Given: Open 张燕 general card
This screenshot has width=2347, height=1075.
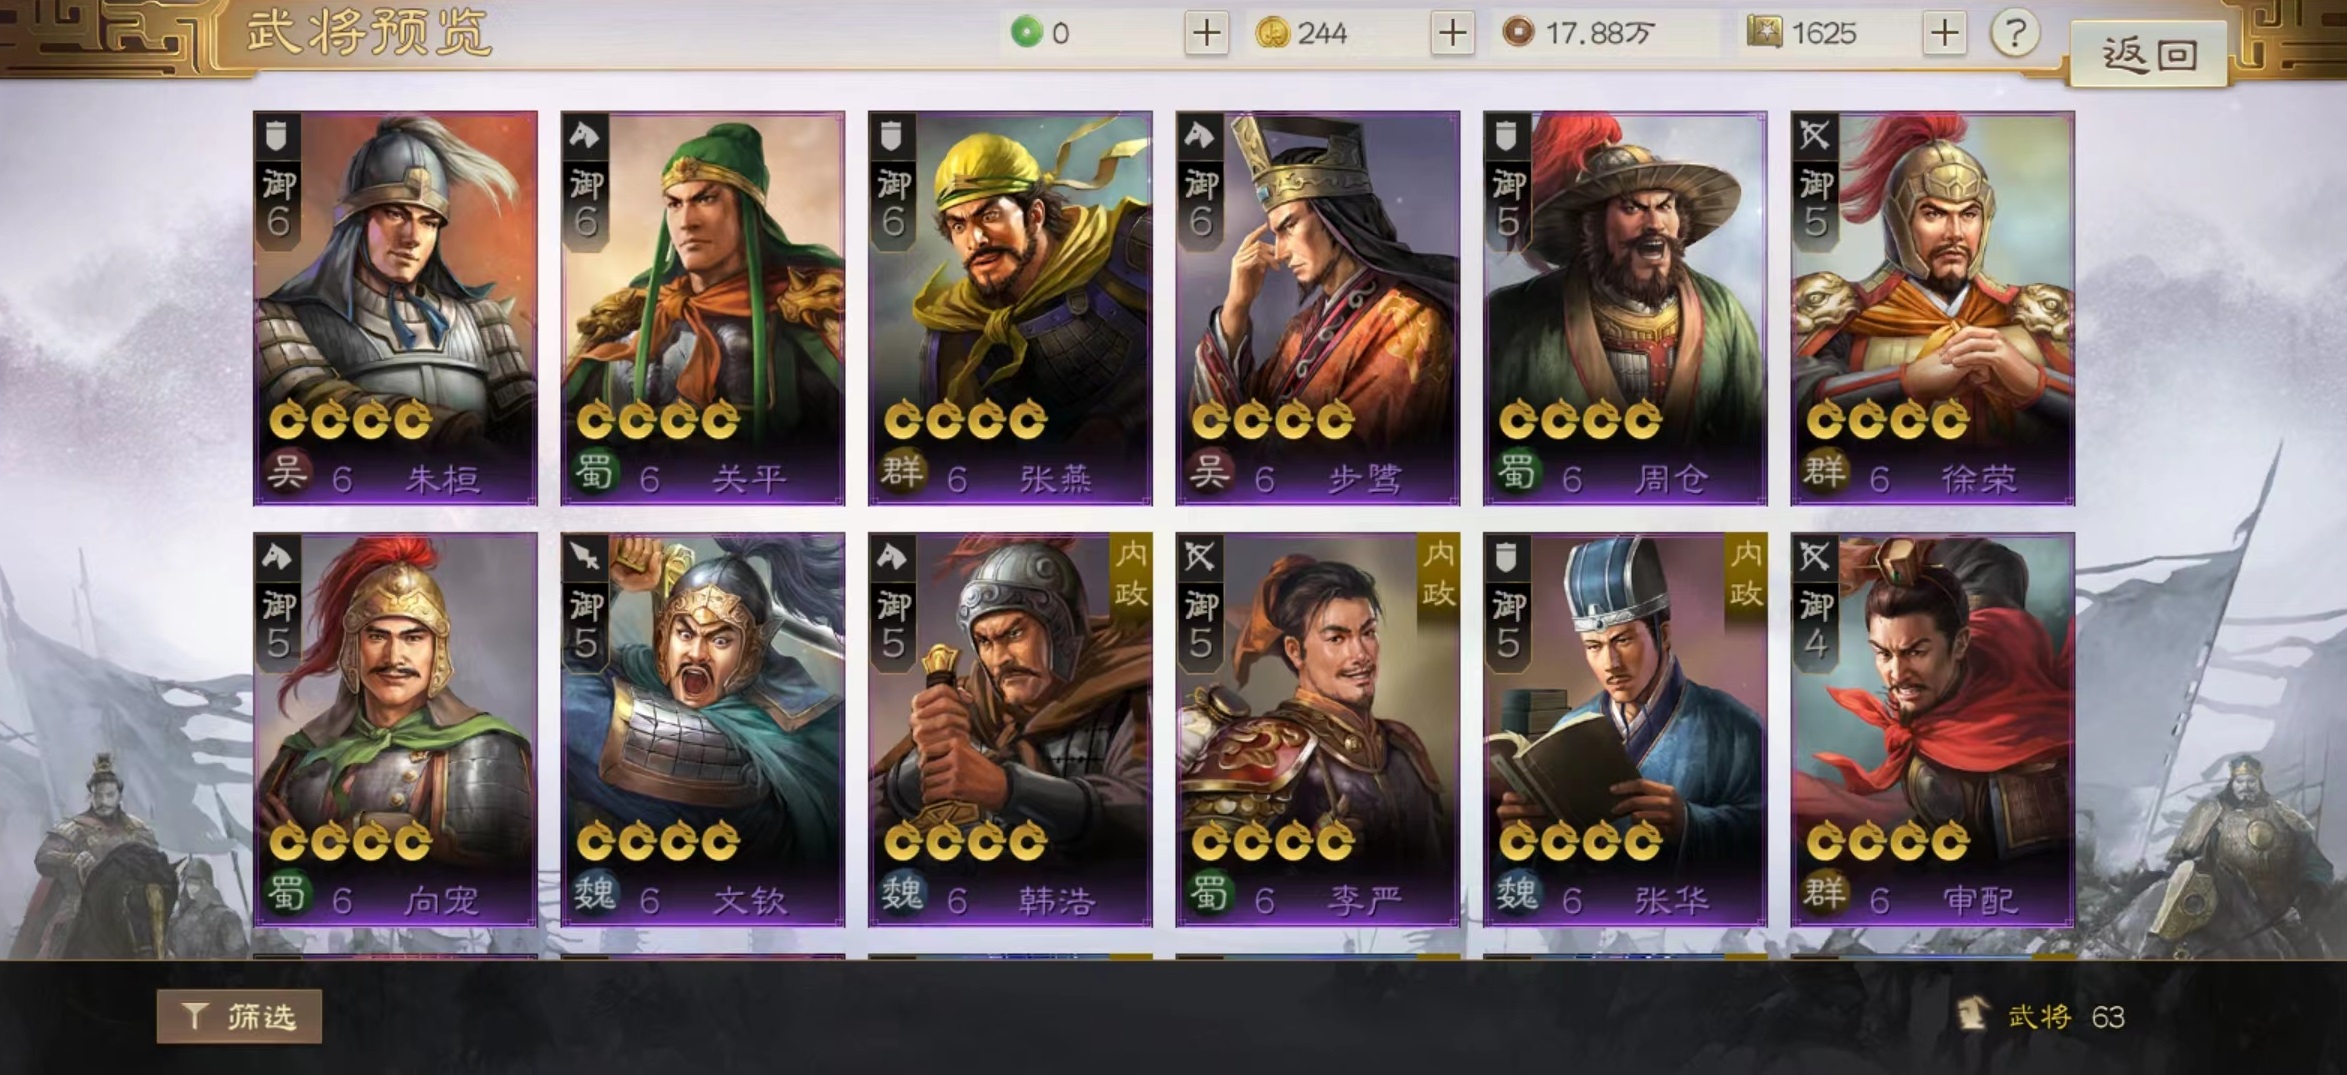Looking at the screenshot, I should pos(1010,308).
